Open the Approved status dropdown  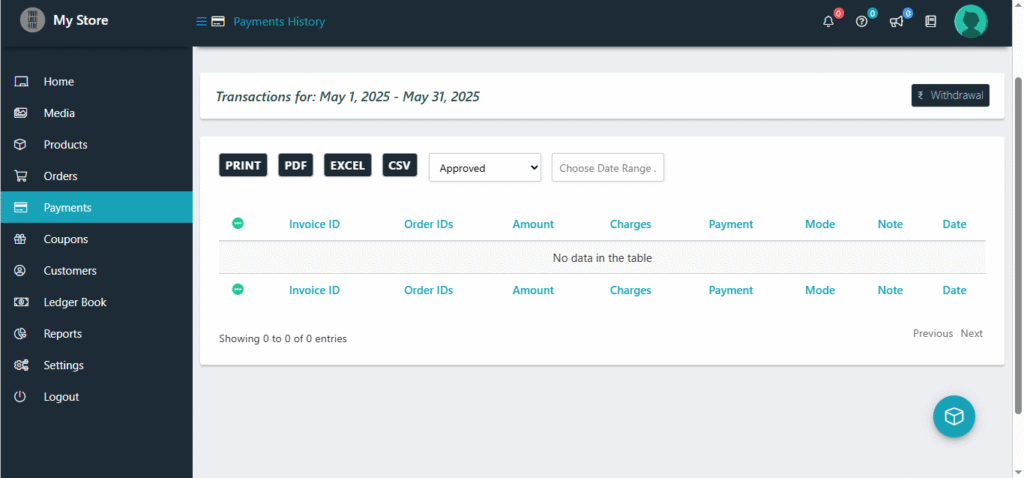[485, 168]
